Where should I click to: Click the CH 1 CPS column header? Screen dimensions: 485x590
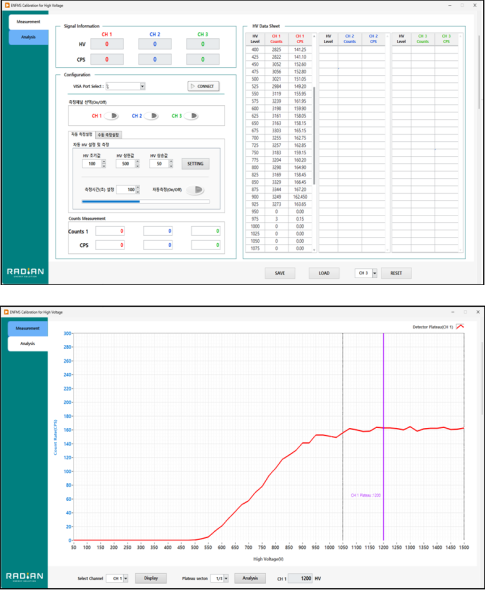[x=300, y=39]
